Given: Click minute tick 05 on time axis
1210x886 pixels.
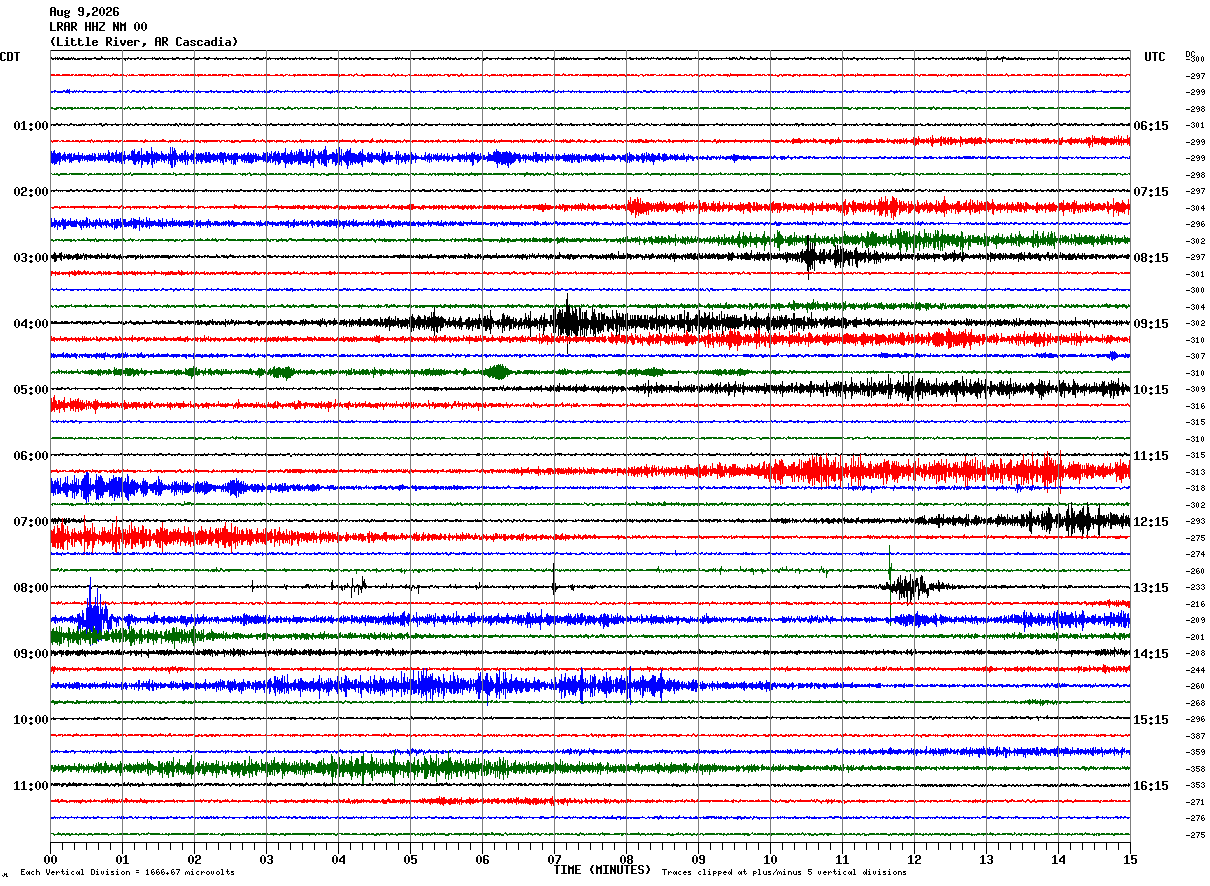Looking at the screenshot, I should pyautogui.click(x=410, y=859).
